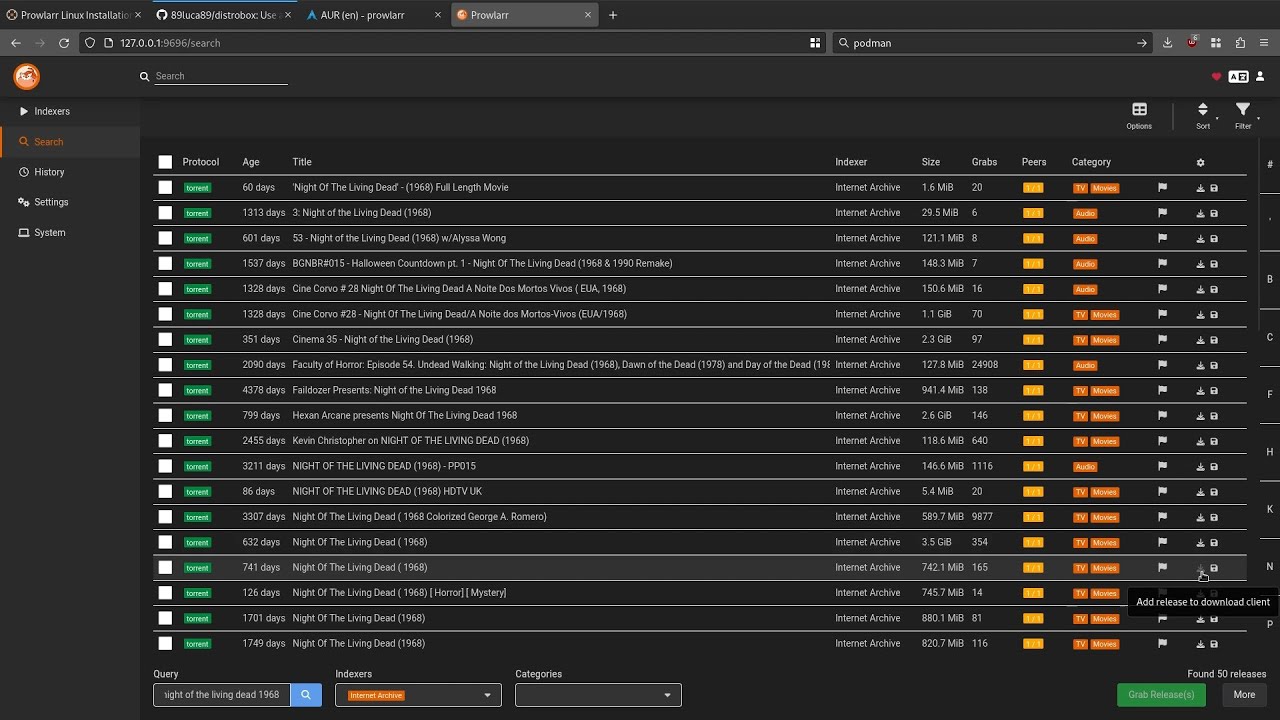Open table Options
The width and height of the screenshot is (1280, 720).
(1139, 116)
